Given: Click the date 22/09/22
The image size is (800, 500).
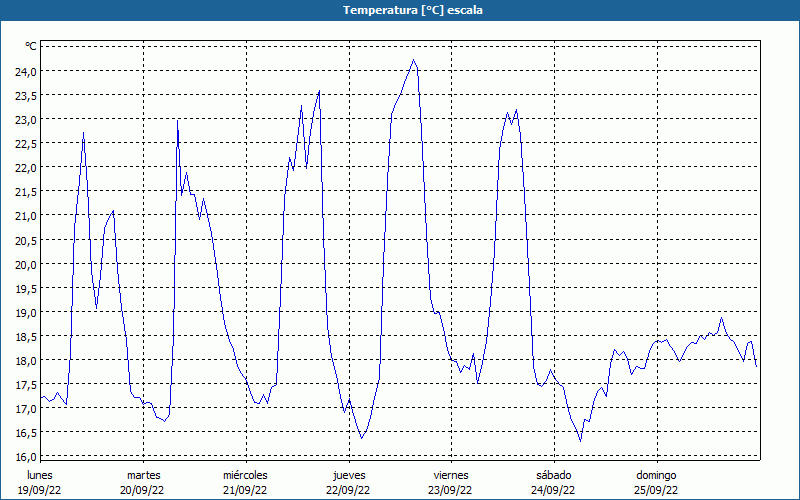Looking at the screenshot, I should [x=348, y=490].
